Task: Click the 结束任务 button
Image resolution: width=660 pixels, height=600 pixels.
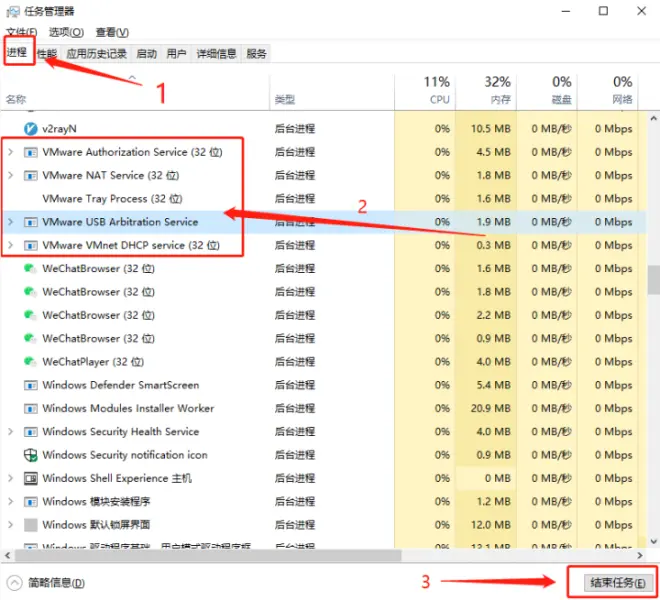Action: coord(617,583)
